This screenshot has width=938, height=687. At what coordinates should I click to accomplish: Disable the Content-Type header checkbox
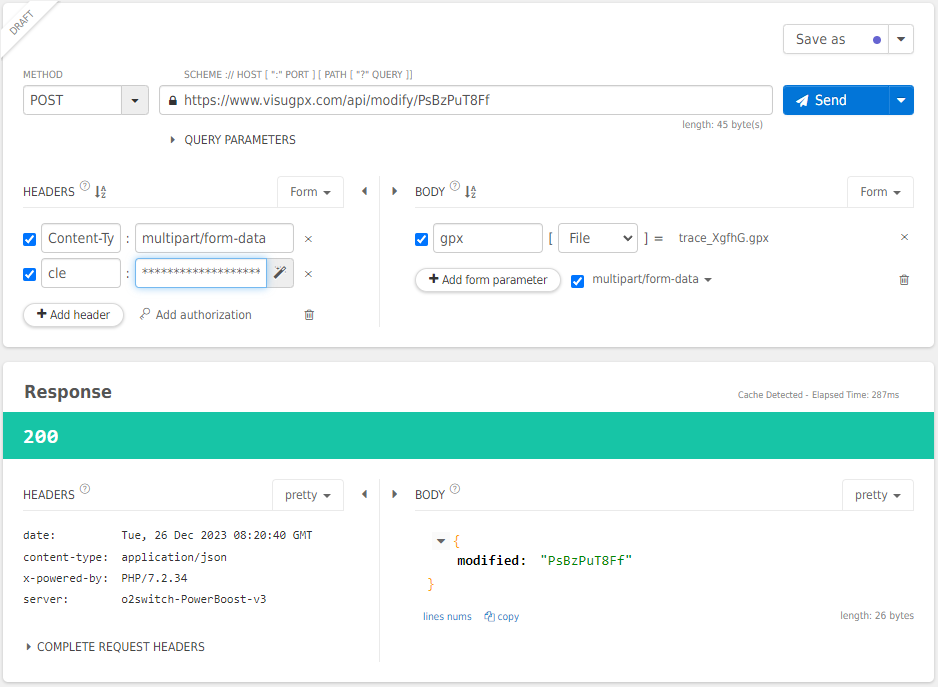30,239
